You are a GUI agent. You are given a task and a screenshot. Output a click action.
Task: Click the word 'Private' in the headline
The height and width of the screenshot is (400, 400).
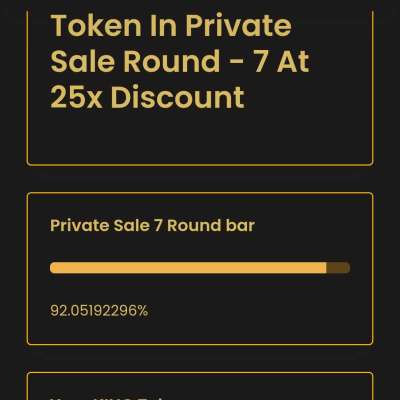[238, 26]
